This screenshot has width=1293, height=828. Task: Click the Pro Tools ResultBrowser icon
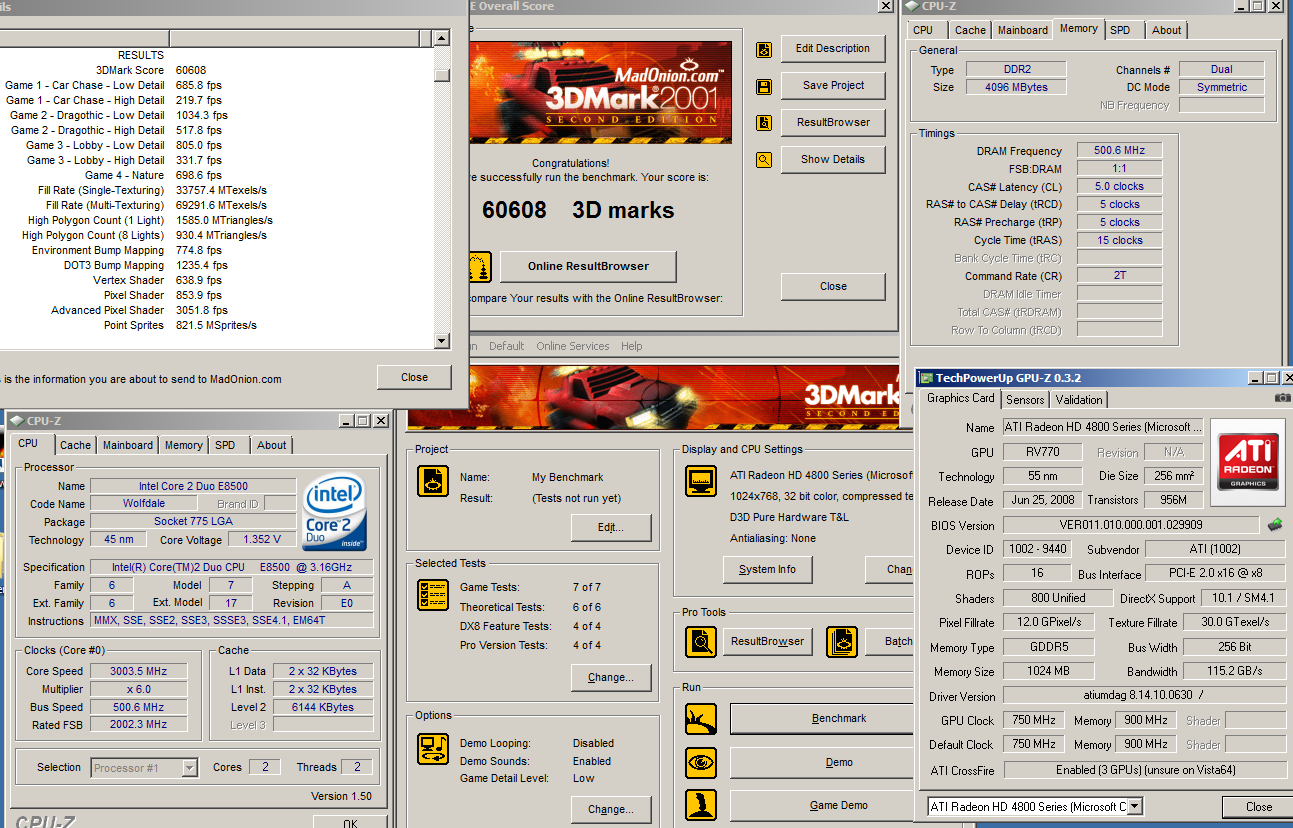[701, 642]
